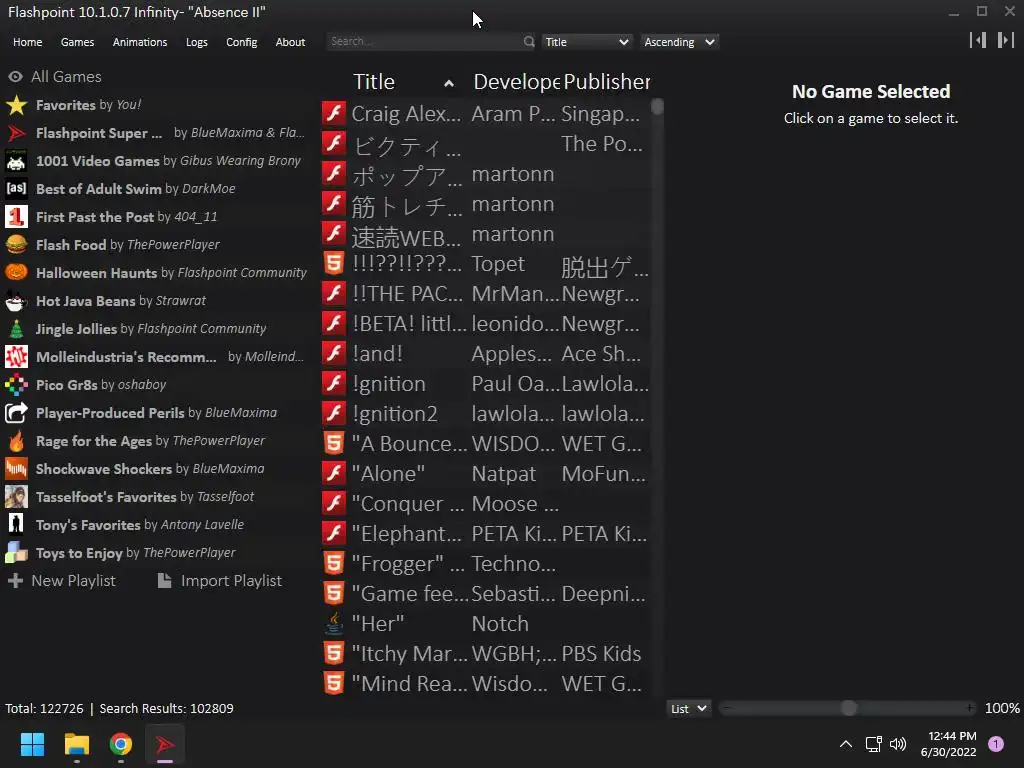
Task: Click the Shockwave Shockers icon
Action: (x=16, y=469)
